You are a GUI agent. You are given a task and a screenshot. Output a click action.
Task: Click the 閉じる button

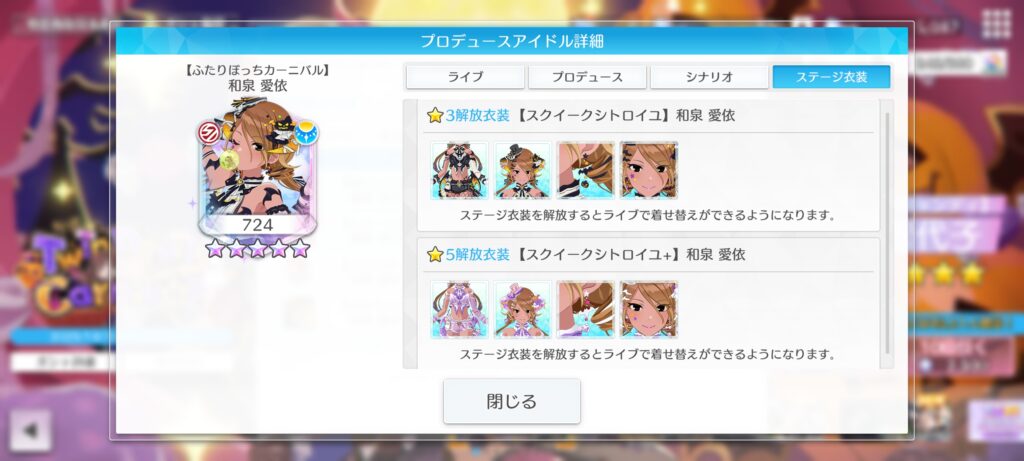512,401
